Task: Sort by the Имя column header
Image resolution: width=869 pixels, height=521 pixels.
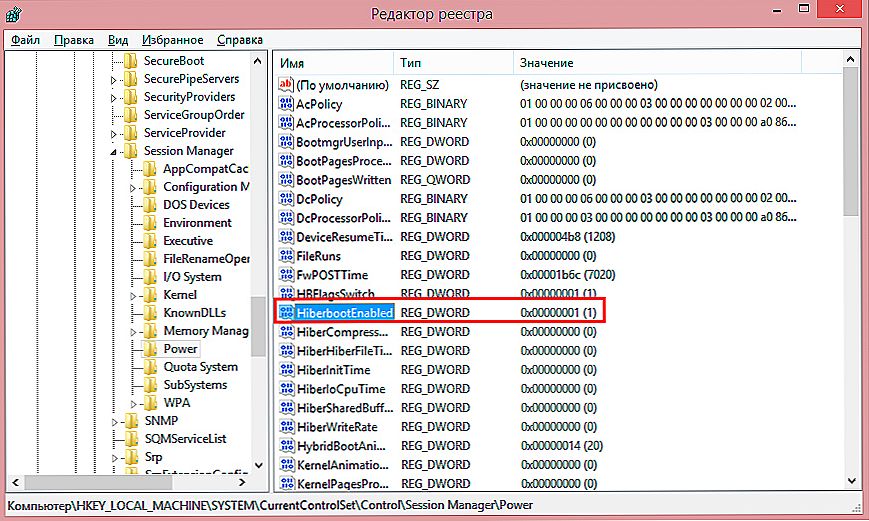Action: [x=334, y=63]
